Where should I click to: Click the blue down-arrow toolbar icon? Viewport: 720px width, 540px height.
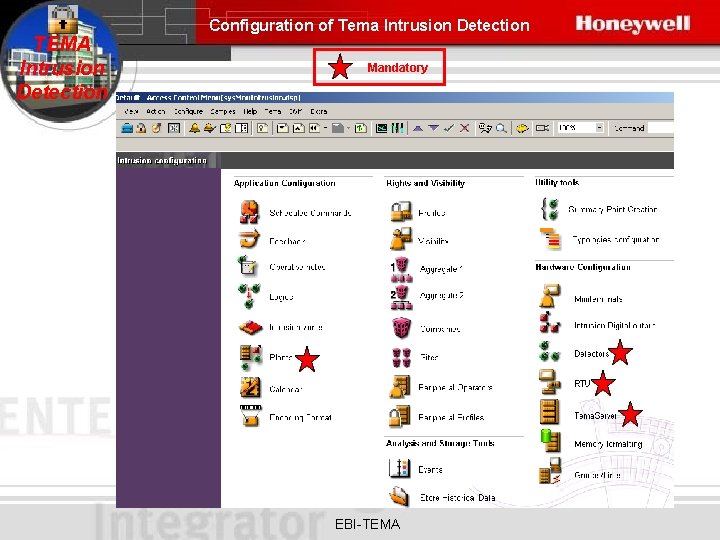pos(433,128)
